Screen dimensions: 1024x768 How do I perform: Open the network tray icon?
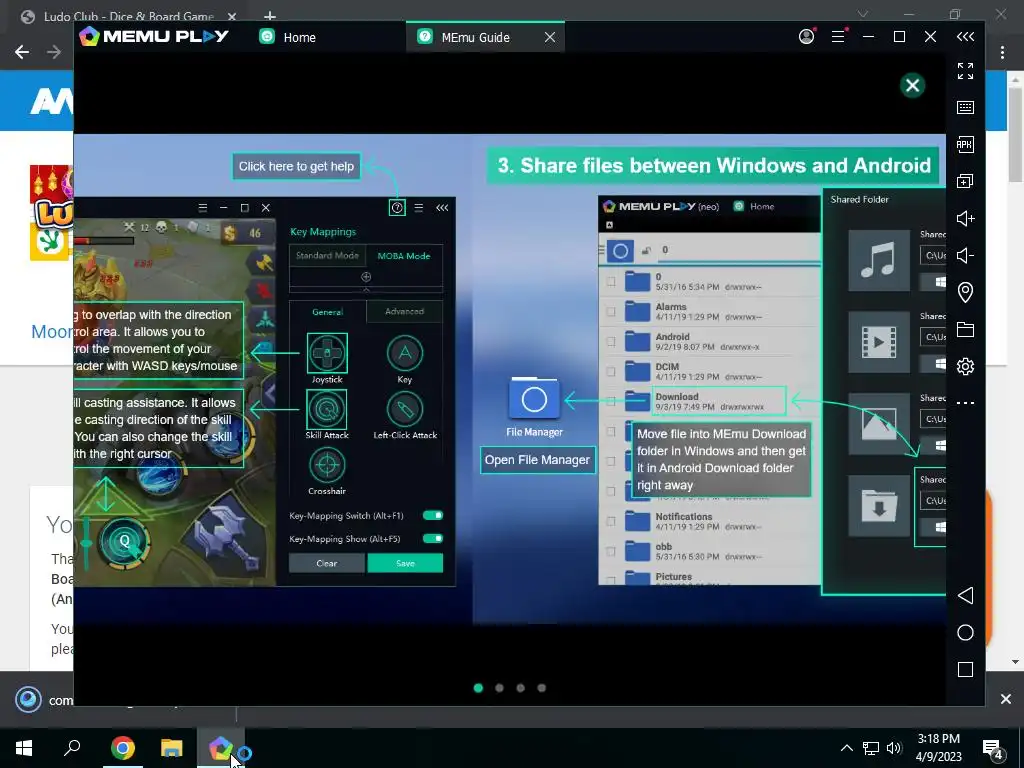(x=871, y=748)
